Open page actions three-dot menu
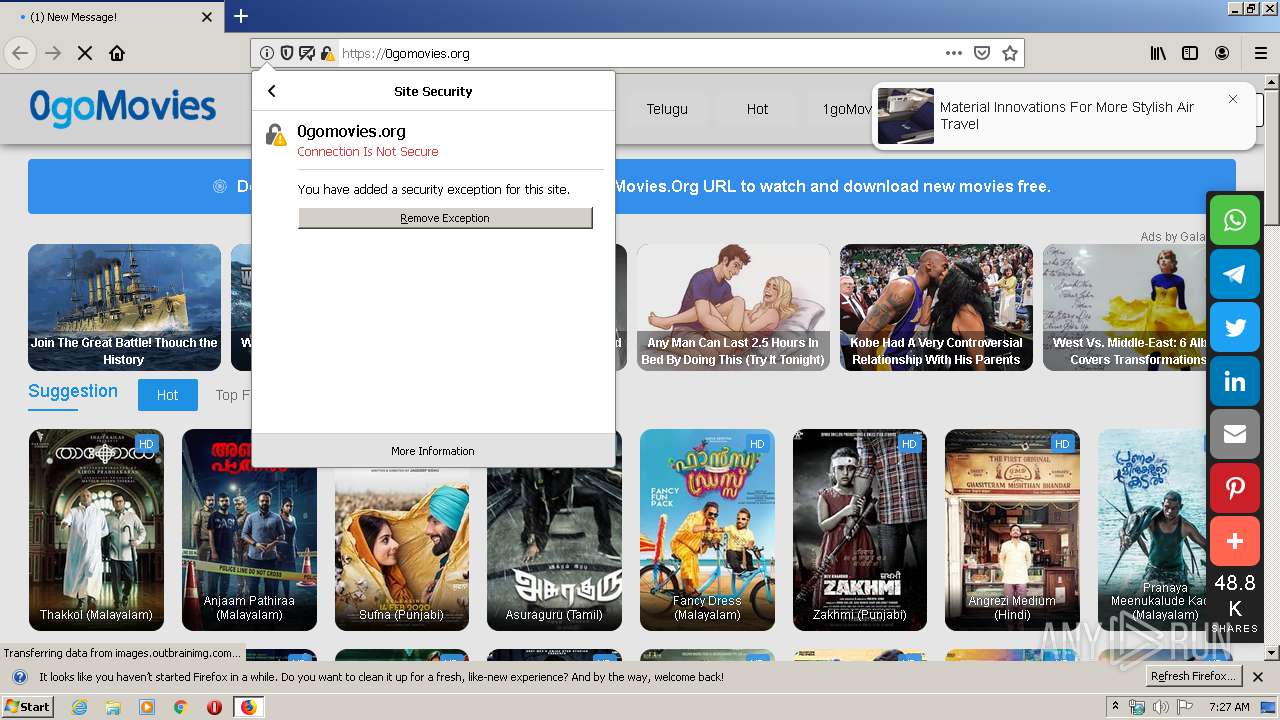Viewport: 1280px width, 720px height. pos(953,53)
